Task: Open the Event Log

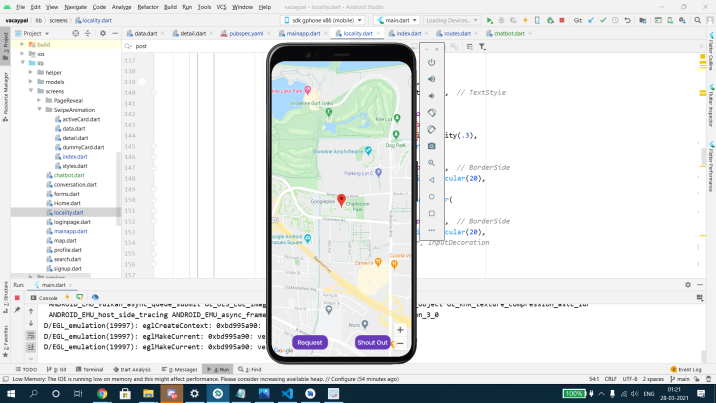Action: (x=686, y=369)
